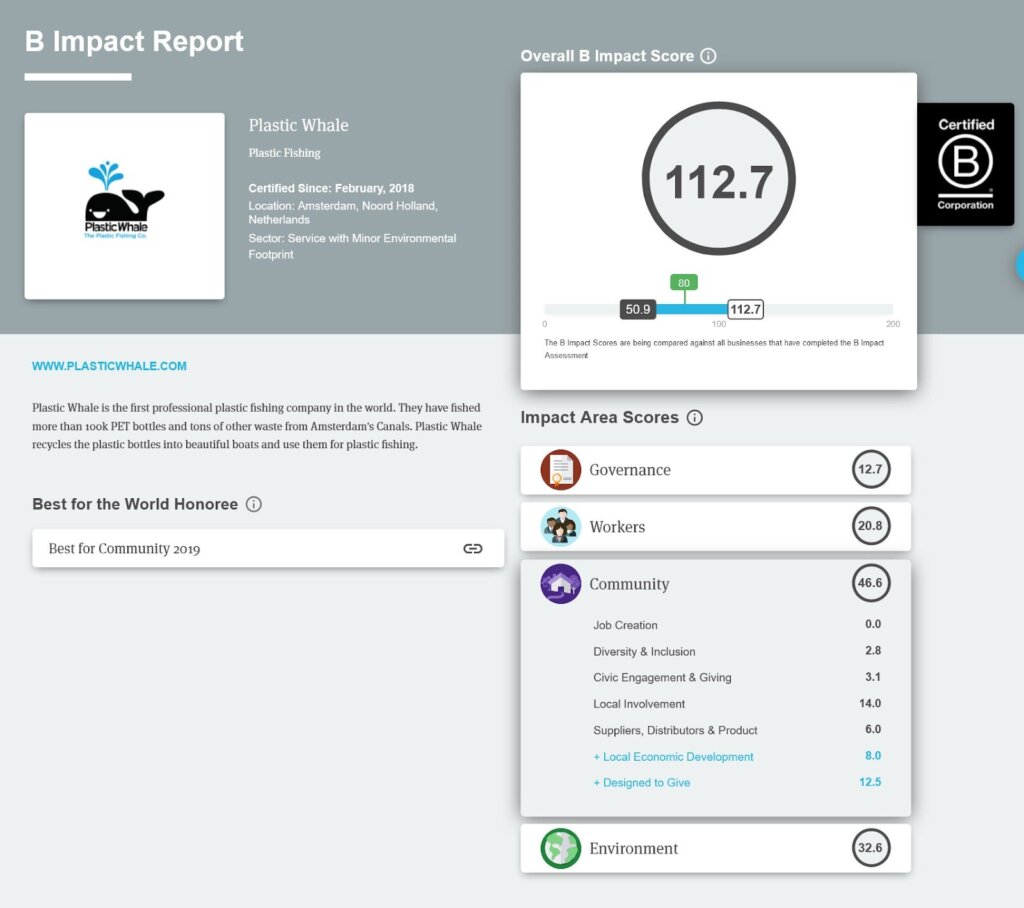Click the 12.7 Governance score circle
The height and width of the screenshot is (908, 1024).
pos(871,469)
